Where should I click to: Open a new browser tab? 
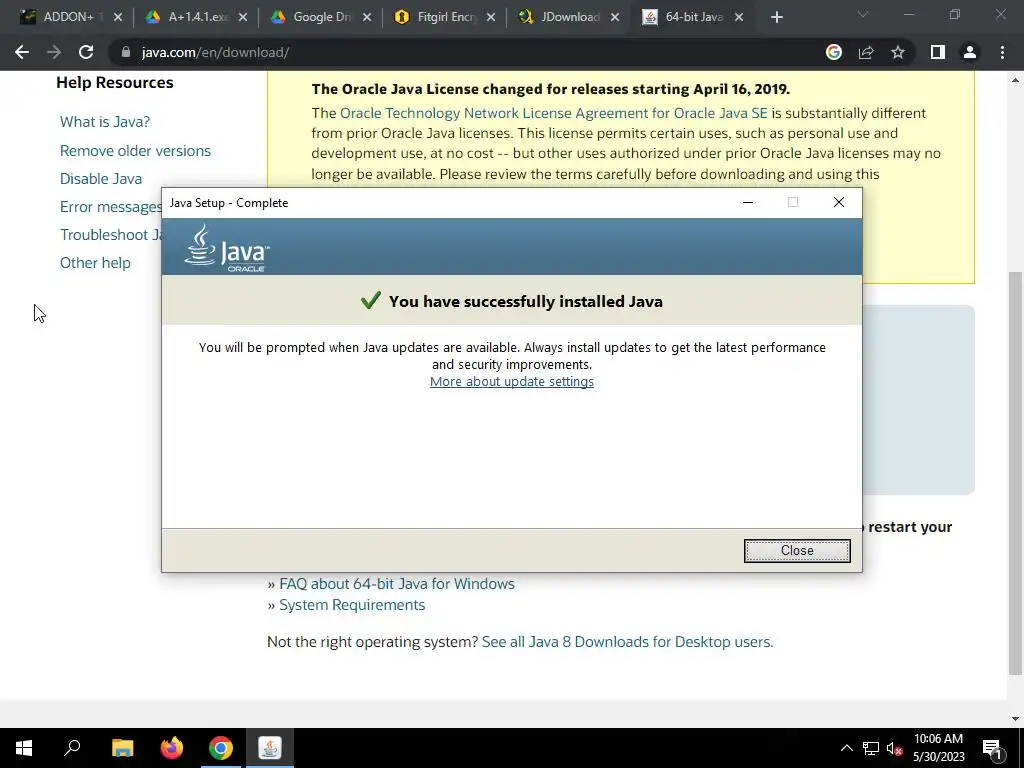[776, 18]
